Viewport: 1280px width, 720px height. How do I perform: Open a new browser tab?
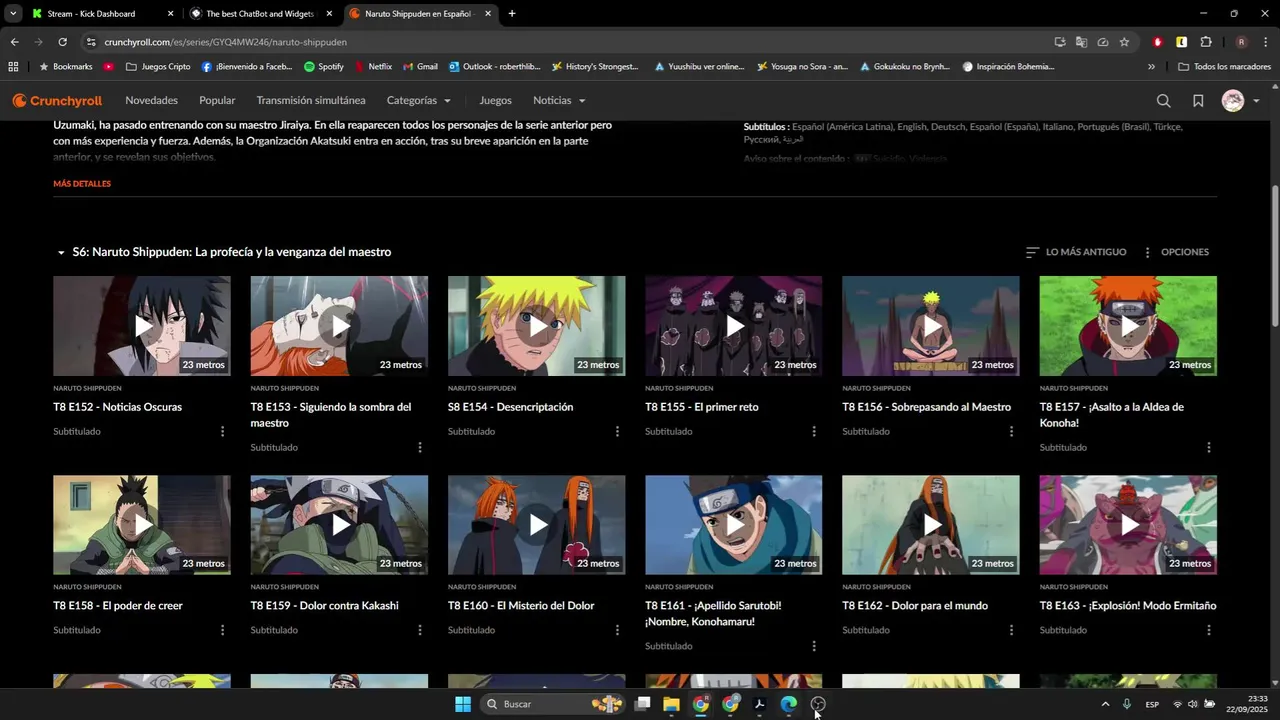pos(512,14)
